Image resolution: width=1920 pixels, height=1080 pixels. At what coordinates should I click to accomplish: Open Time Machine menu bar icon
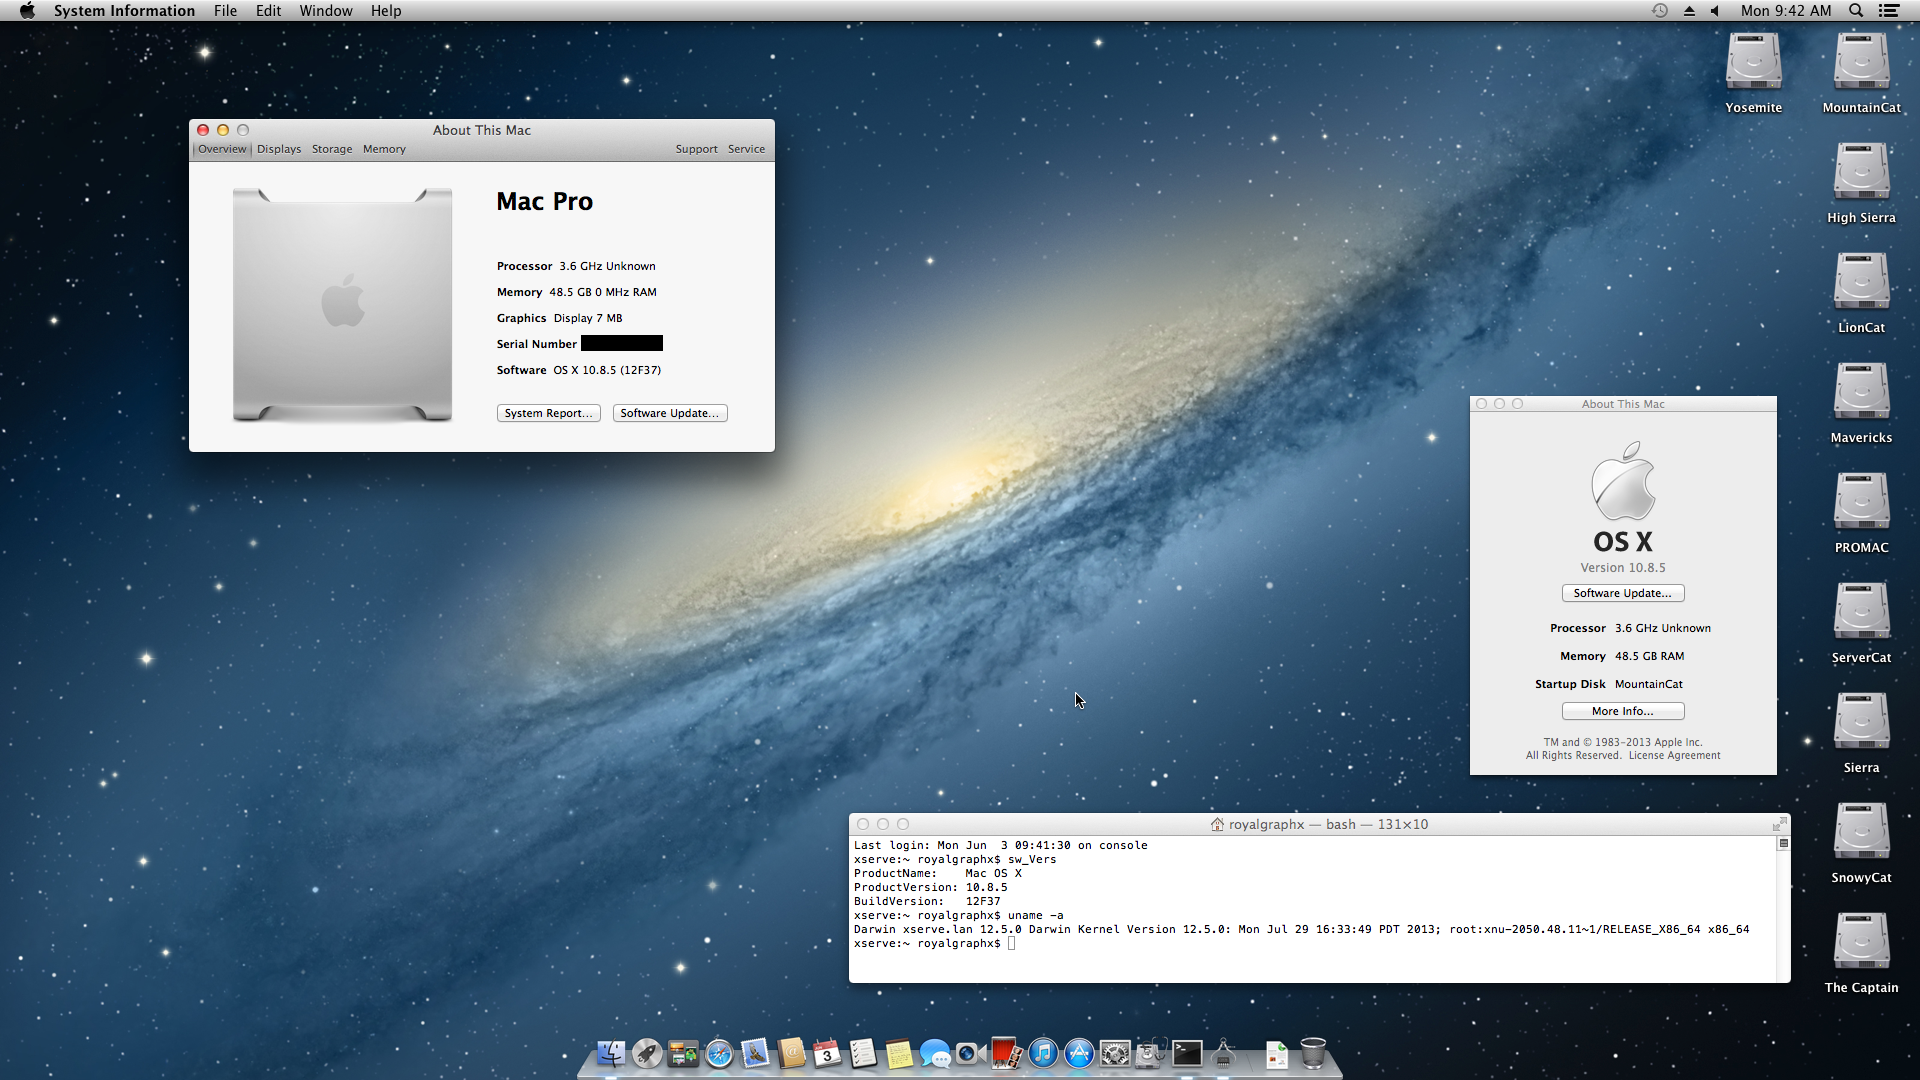tap(1659, 10)
